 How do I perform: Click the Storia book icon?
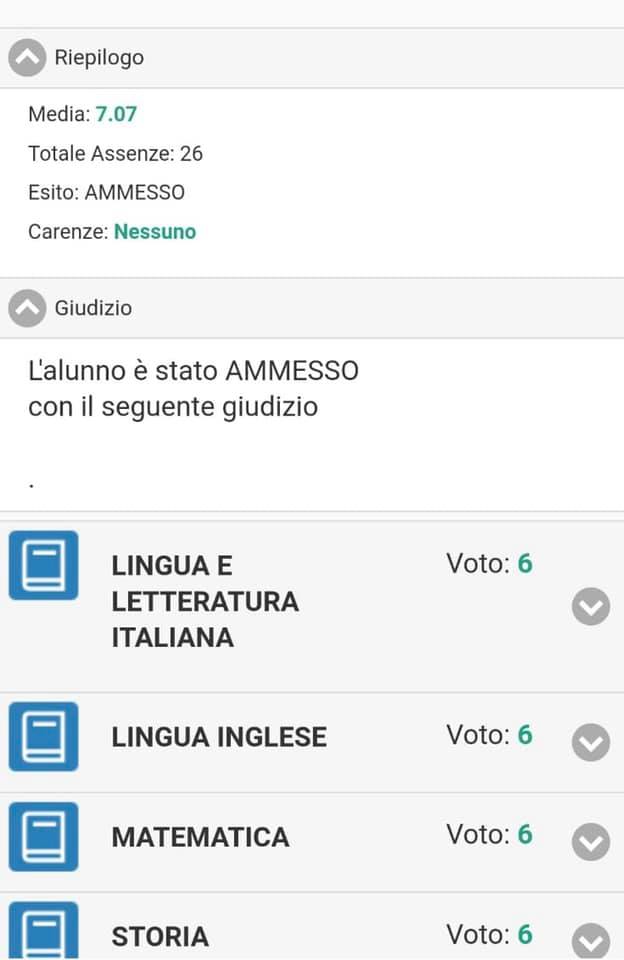click(x=43, y=931)
